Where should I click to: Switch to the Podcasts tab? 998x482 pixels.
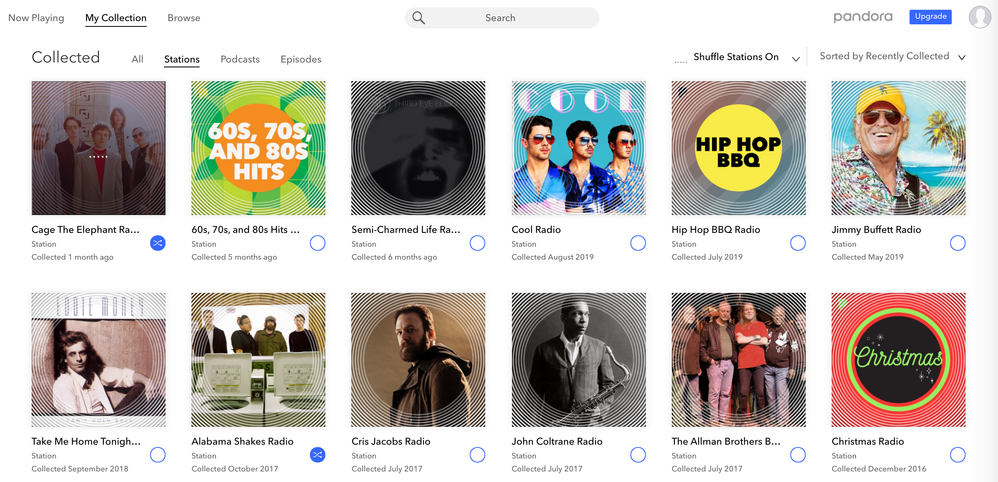[x=240, y=59]
